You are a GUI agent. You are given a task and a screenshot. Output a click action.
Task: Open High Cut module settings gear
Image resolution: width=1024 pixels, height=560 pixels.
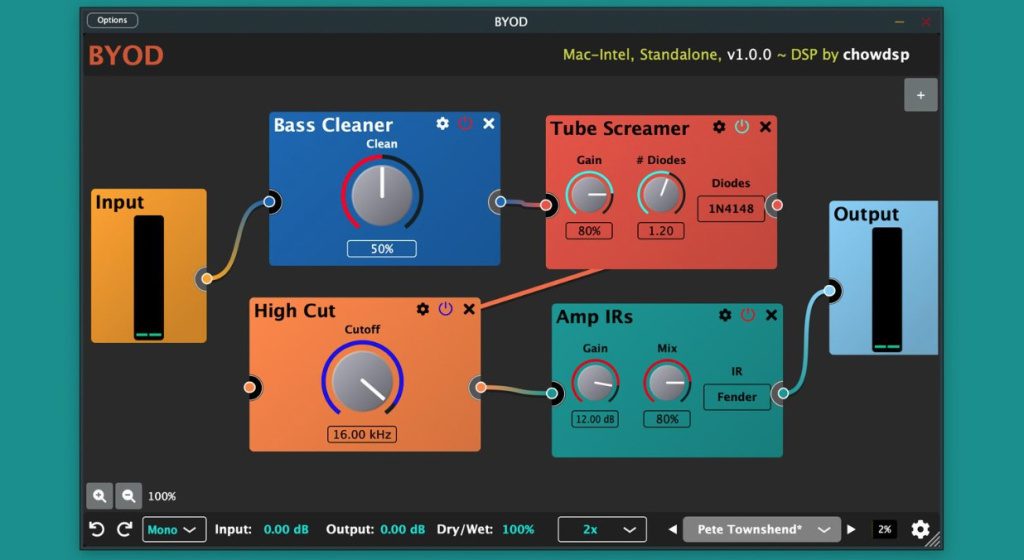point(423,310)
